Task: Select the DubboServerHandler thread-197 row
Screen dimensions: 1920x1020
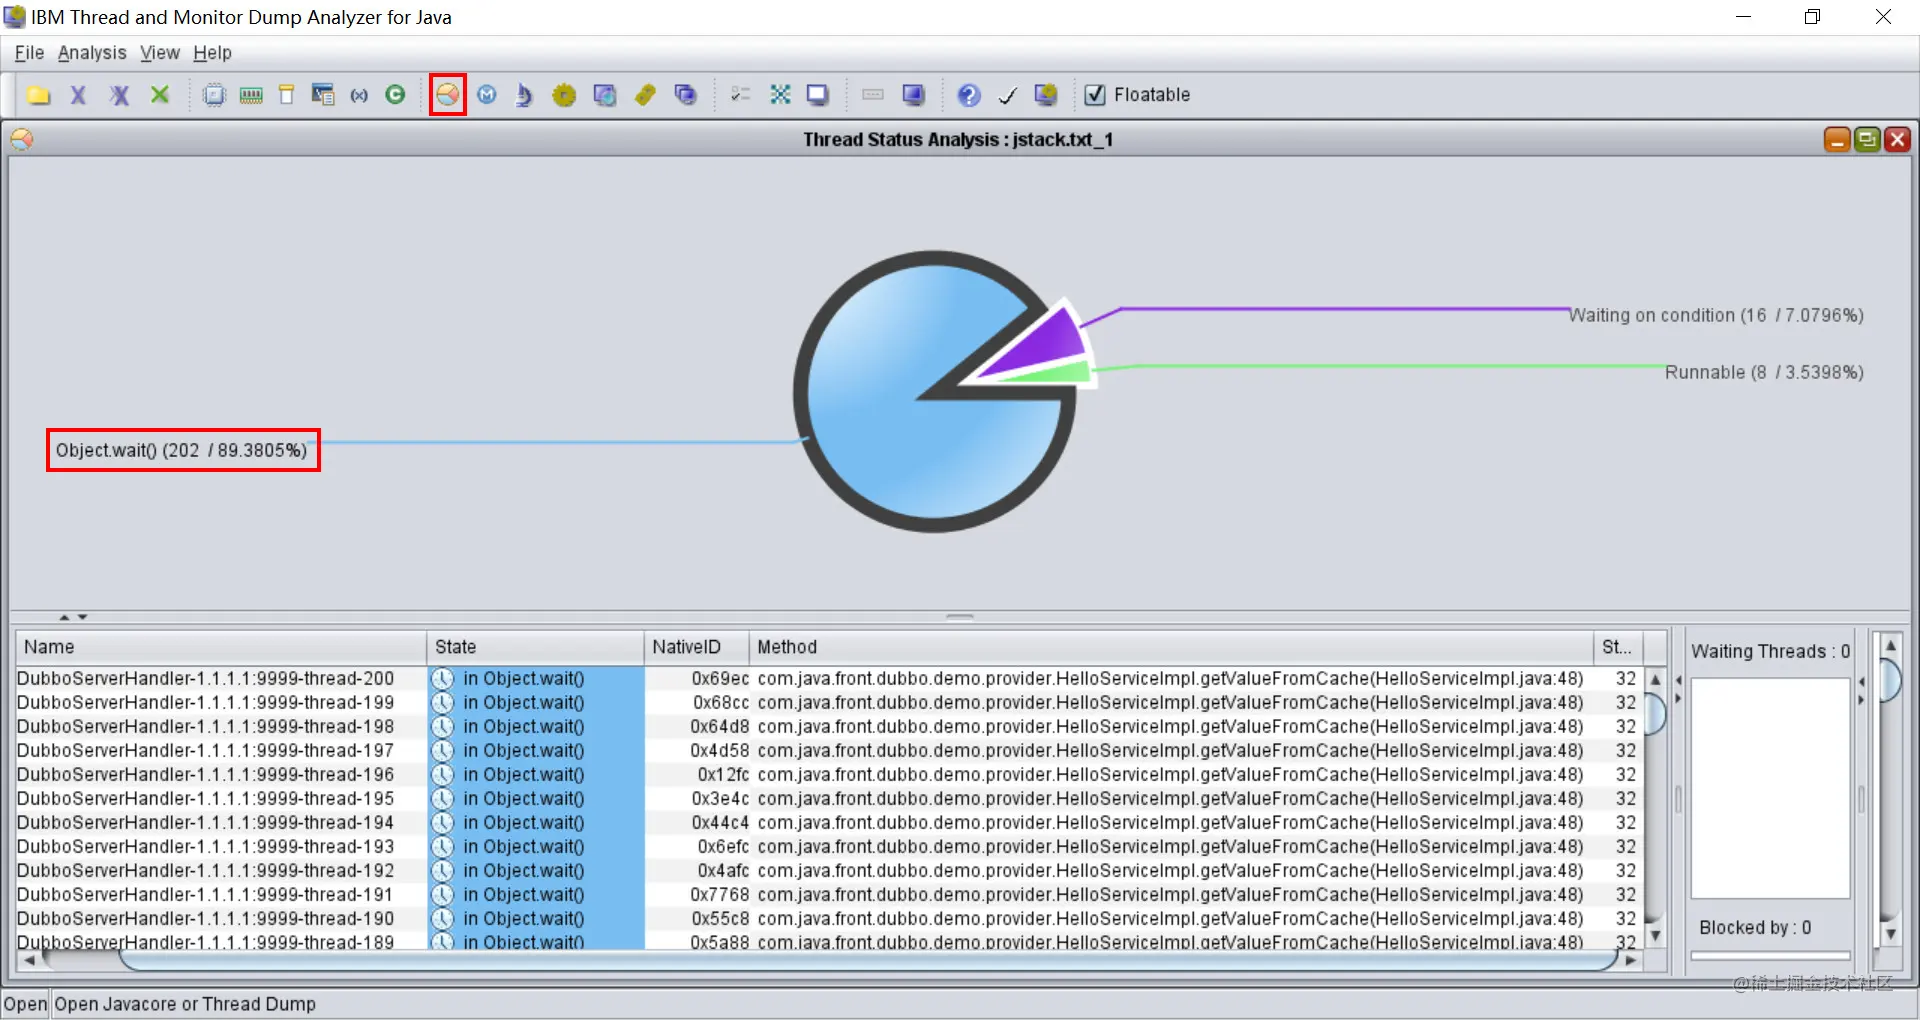Action: (830, 751)
